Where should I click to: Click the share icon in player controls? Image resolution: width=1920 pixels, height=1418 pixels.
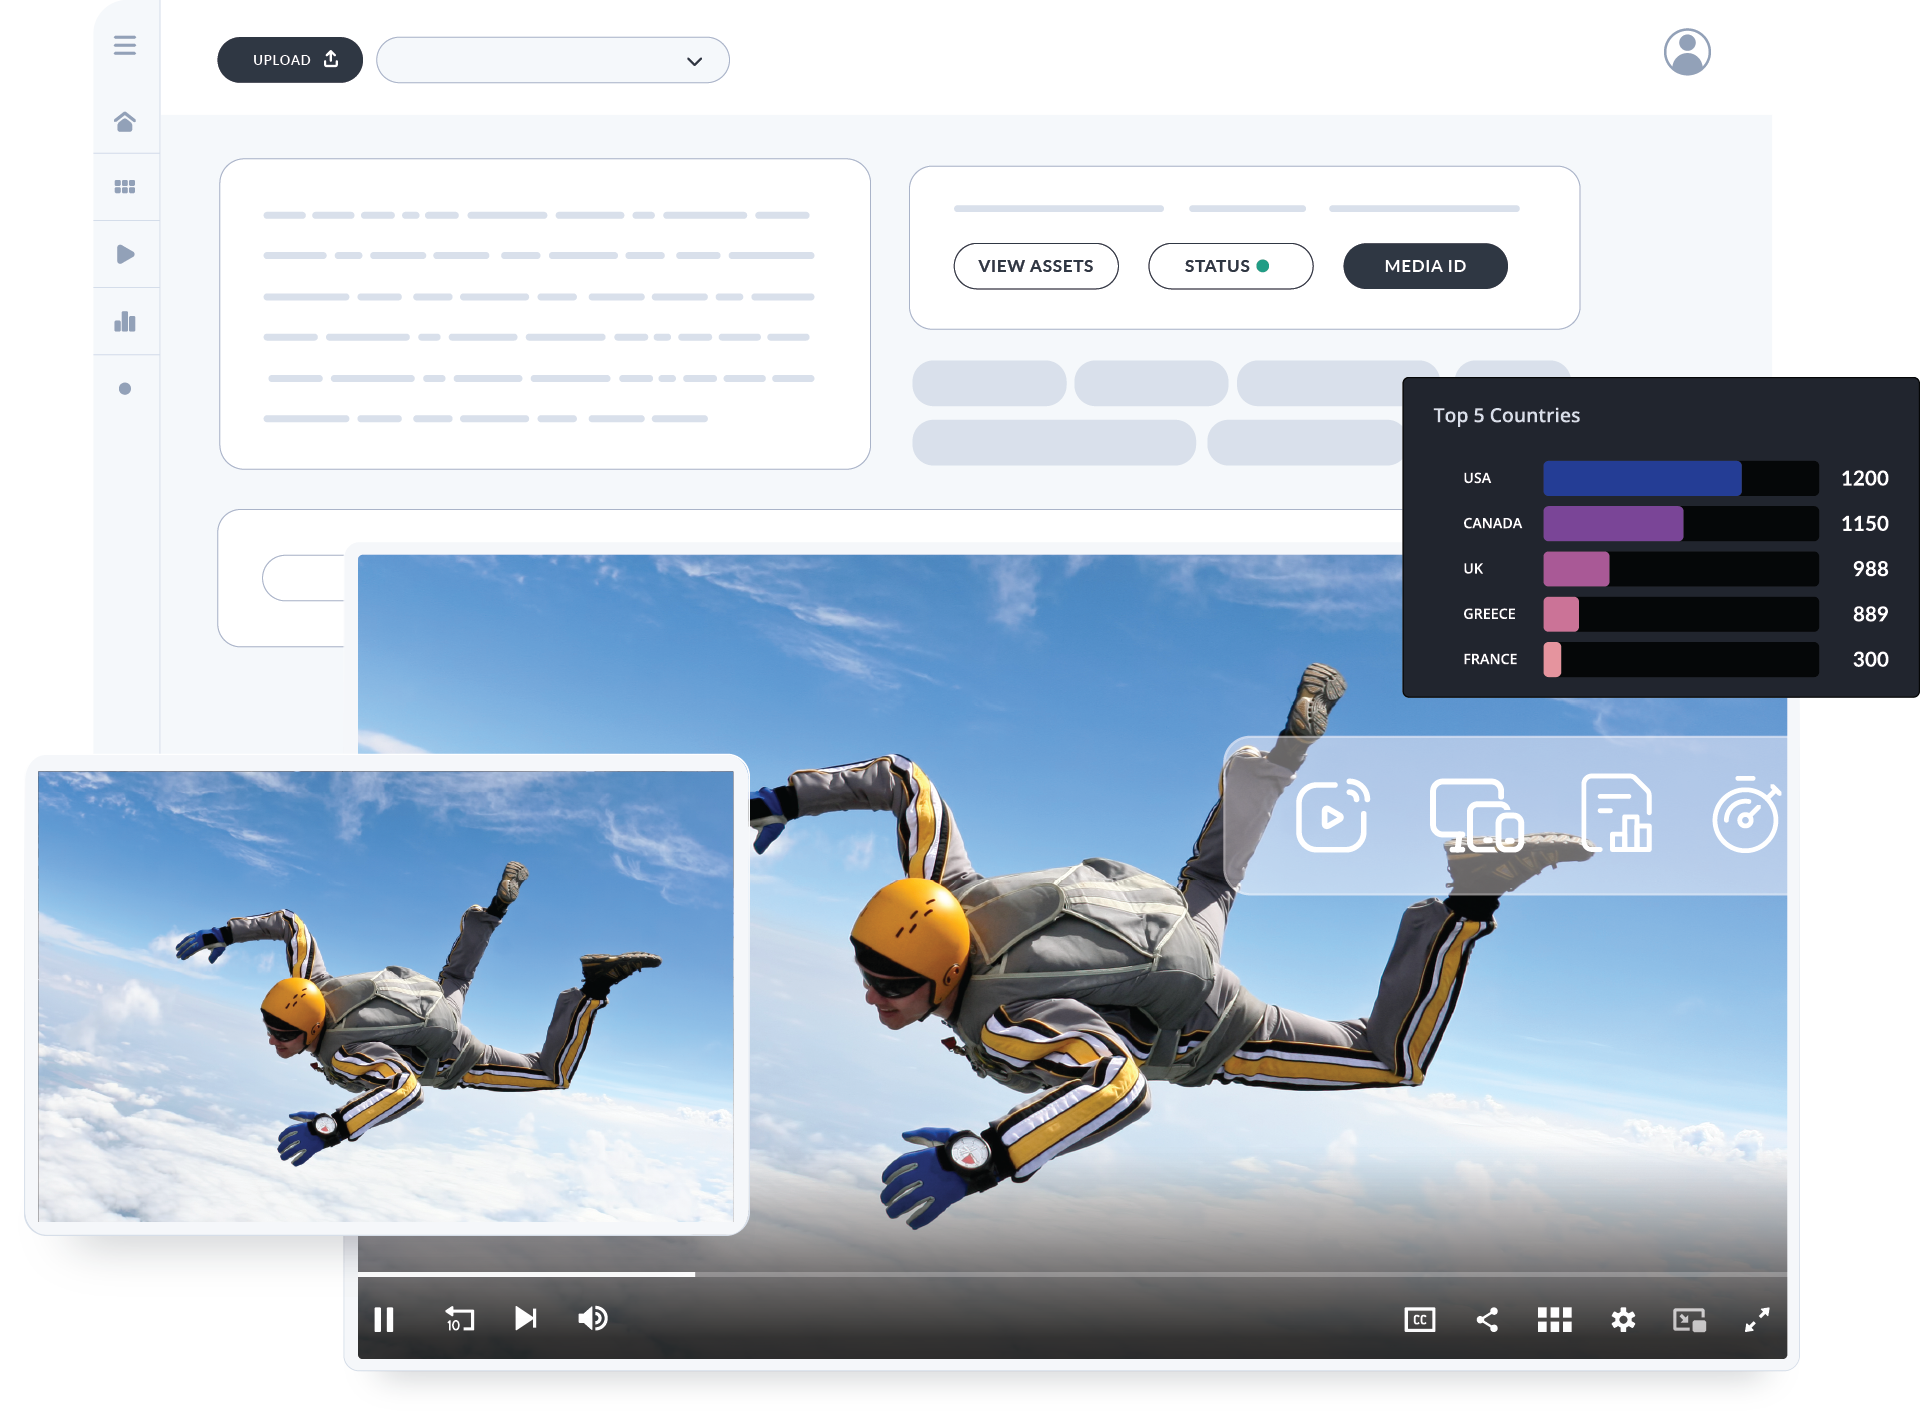tap(1488, 1320)
